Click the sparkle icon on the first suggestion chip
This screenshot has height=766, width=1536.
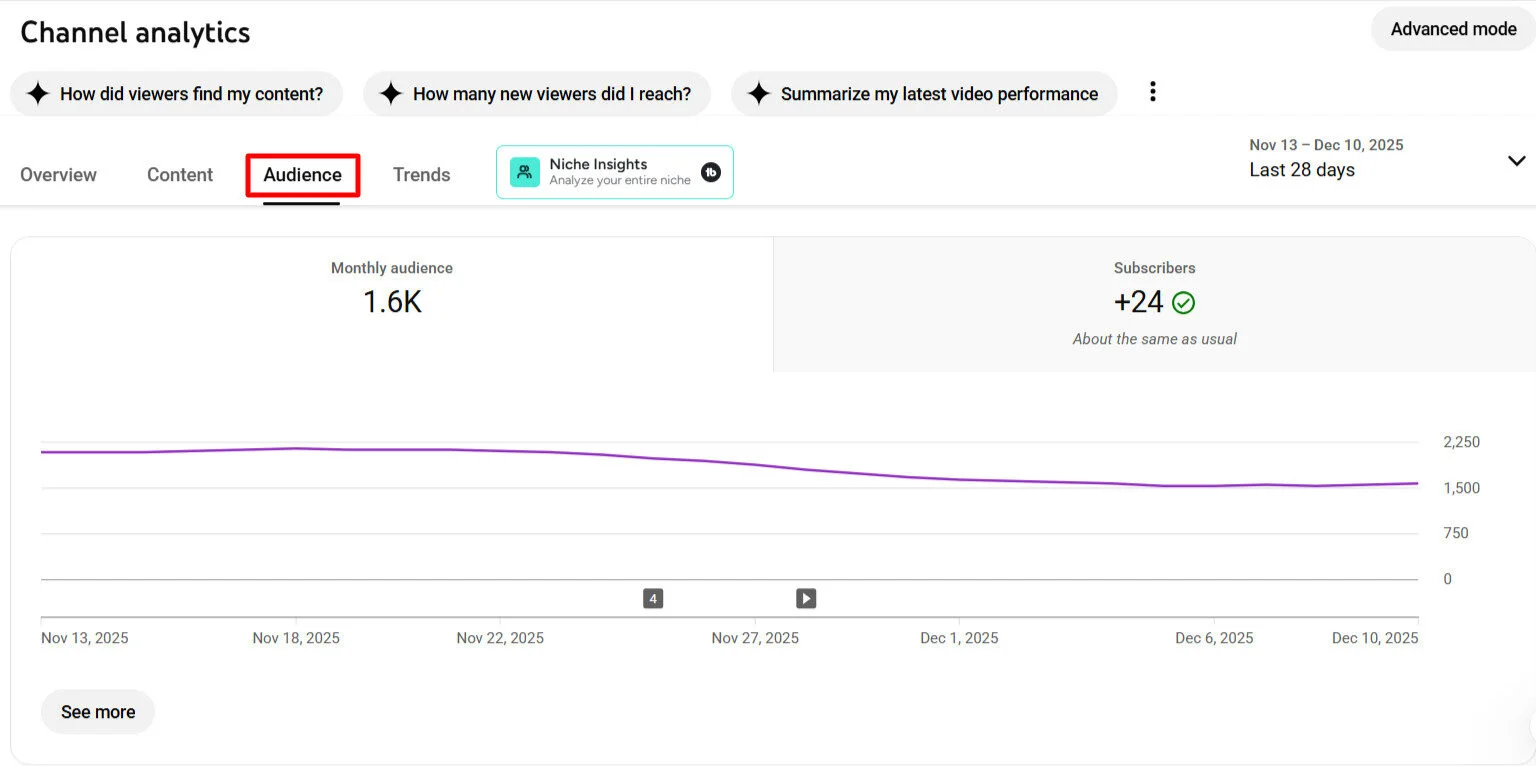(38, 93)
